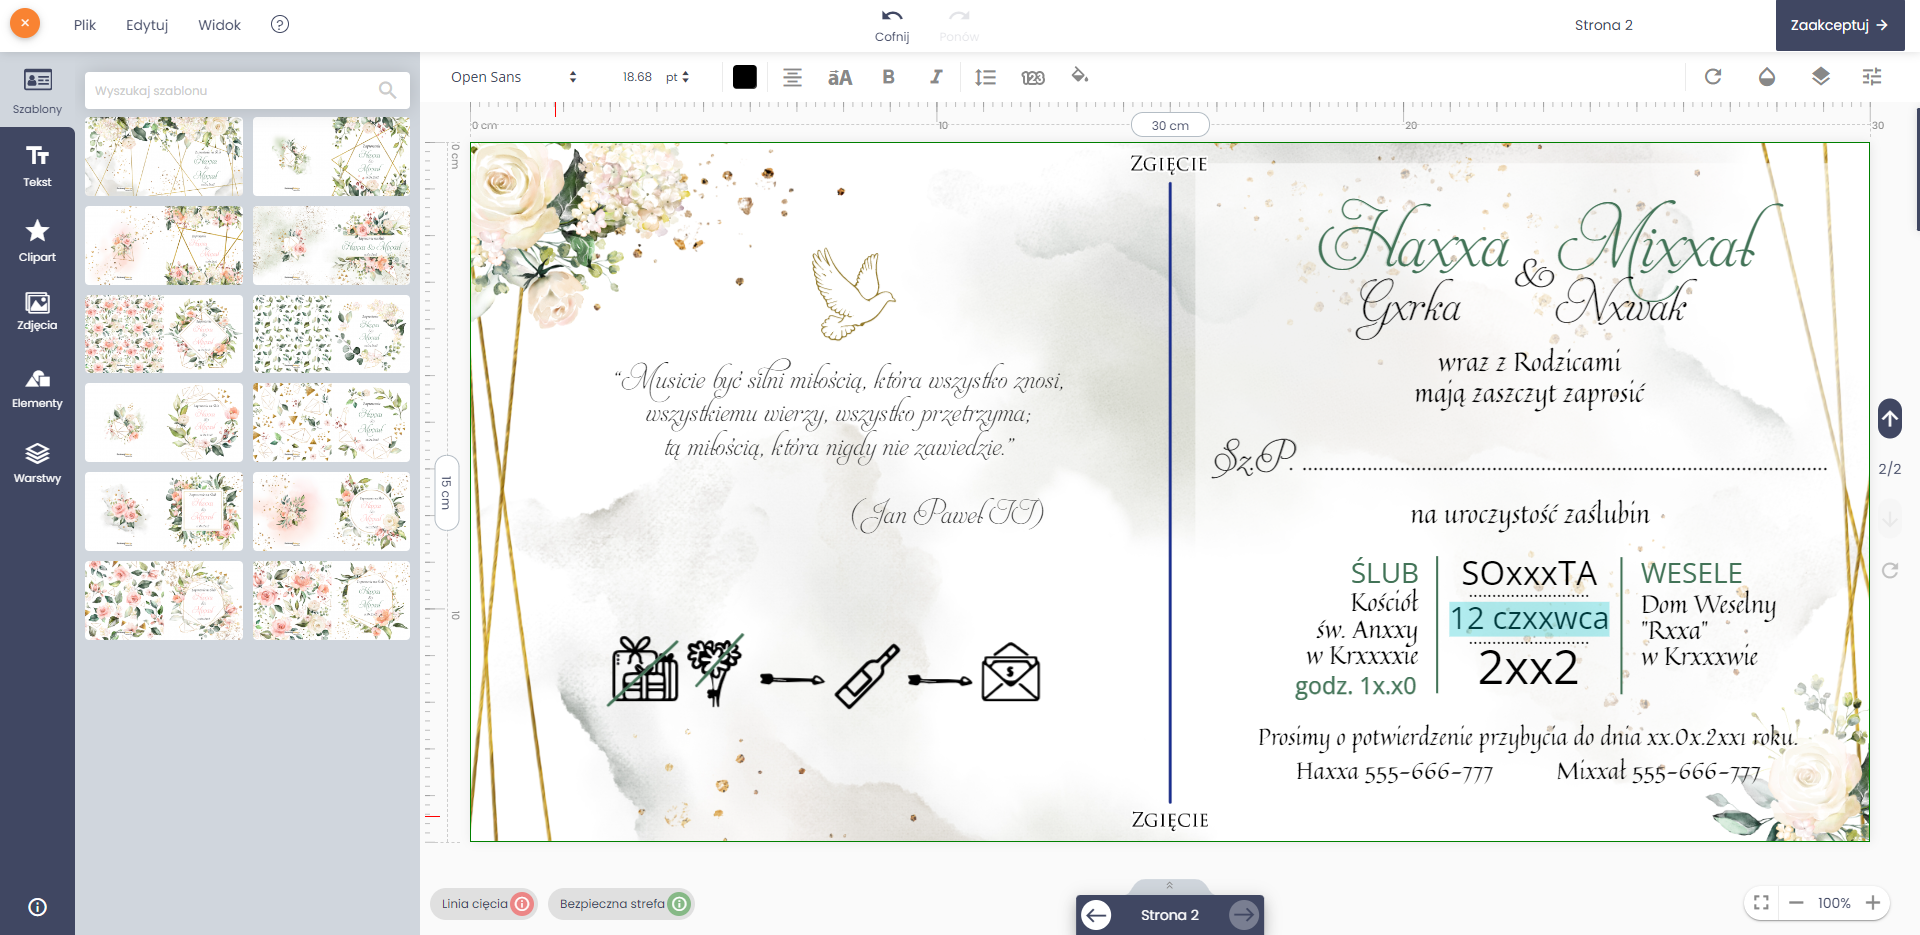Select the Tekst tool in sidebar
1920x935 pixels.
pos(37,165)
